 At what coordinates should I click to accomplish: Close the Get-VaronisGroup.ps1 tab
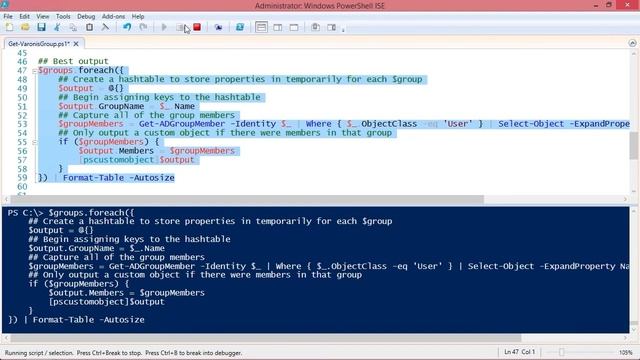tap(76, 44)
